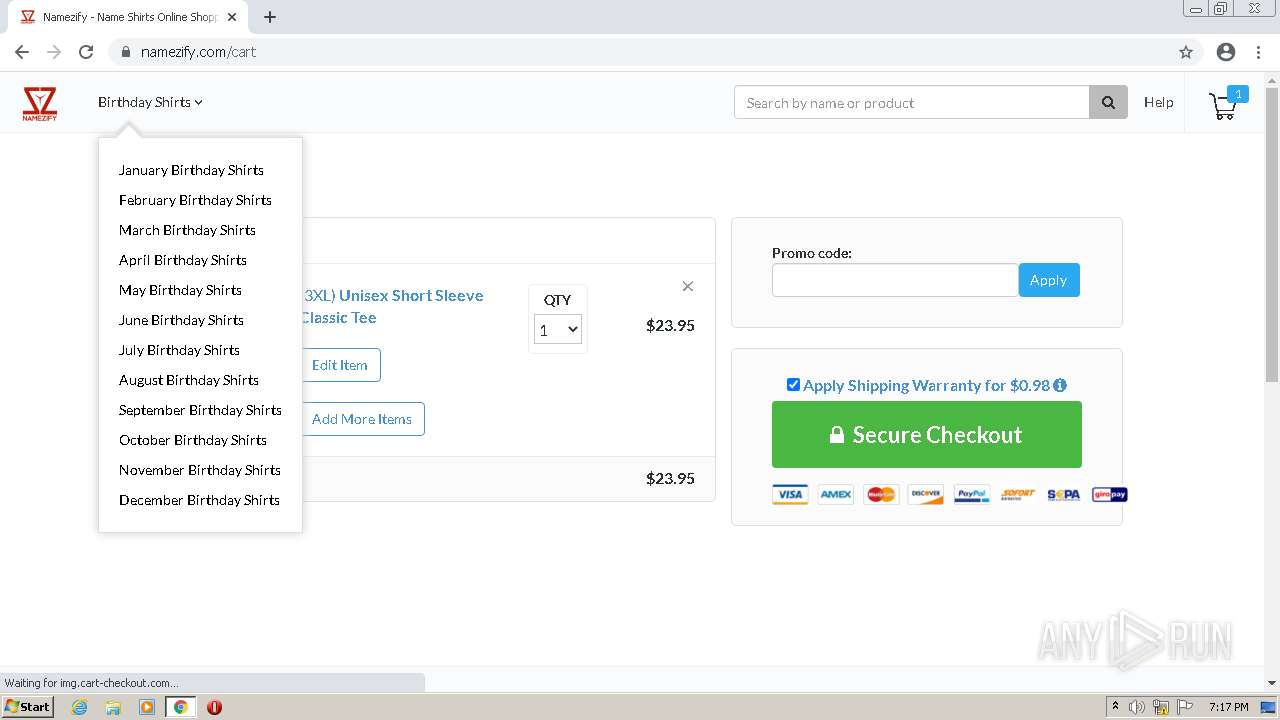This screenshot has width=1280, height=720.
Task: Click Add More Items button
Action: (x=362, y=419)
